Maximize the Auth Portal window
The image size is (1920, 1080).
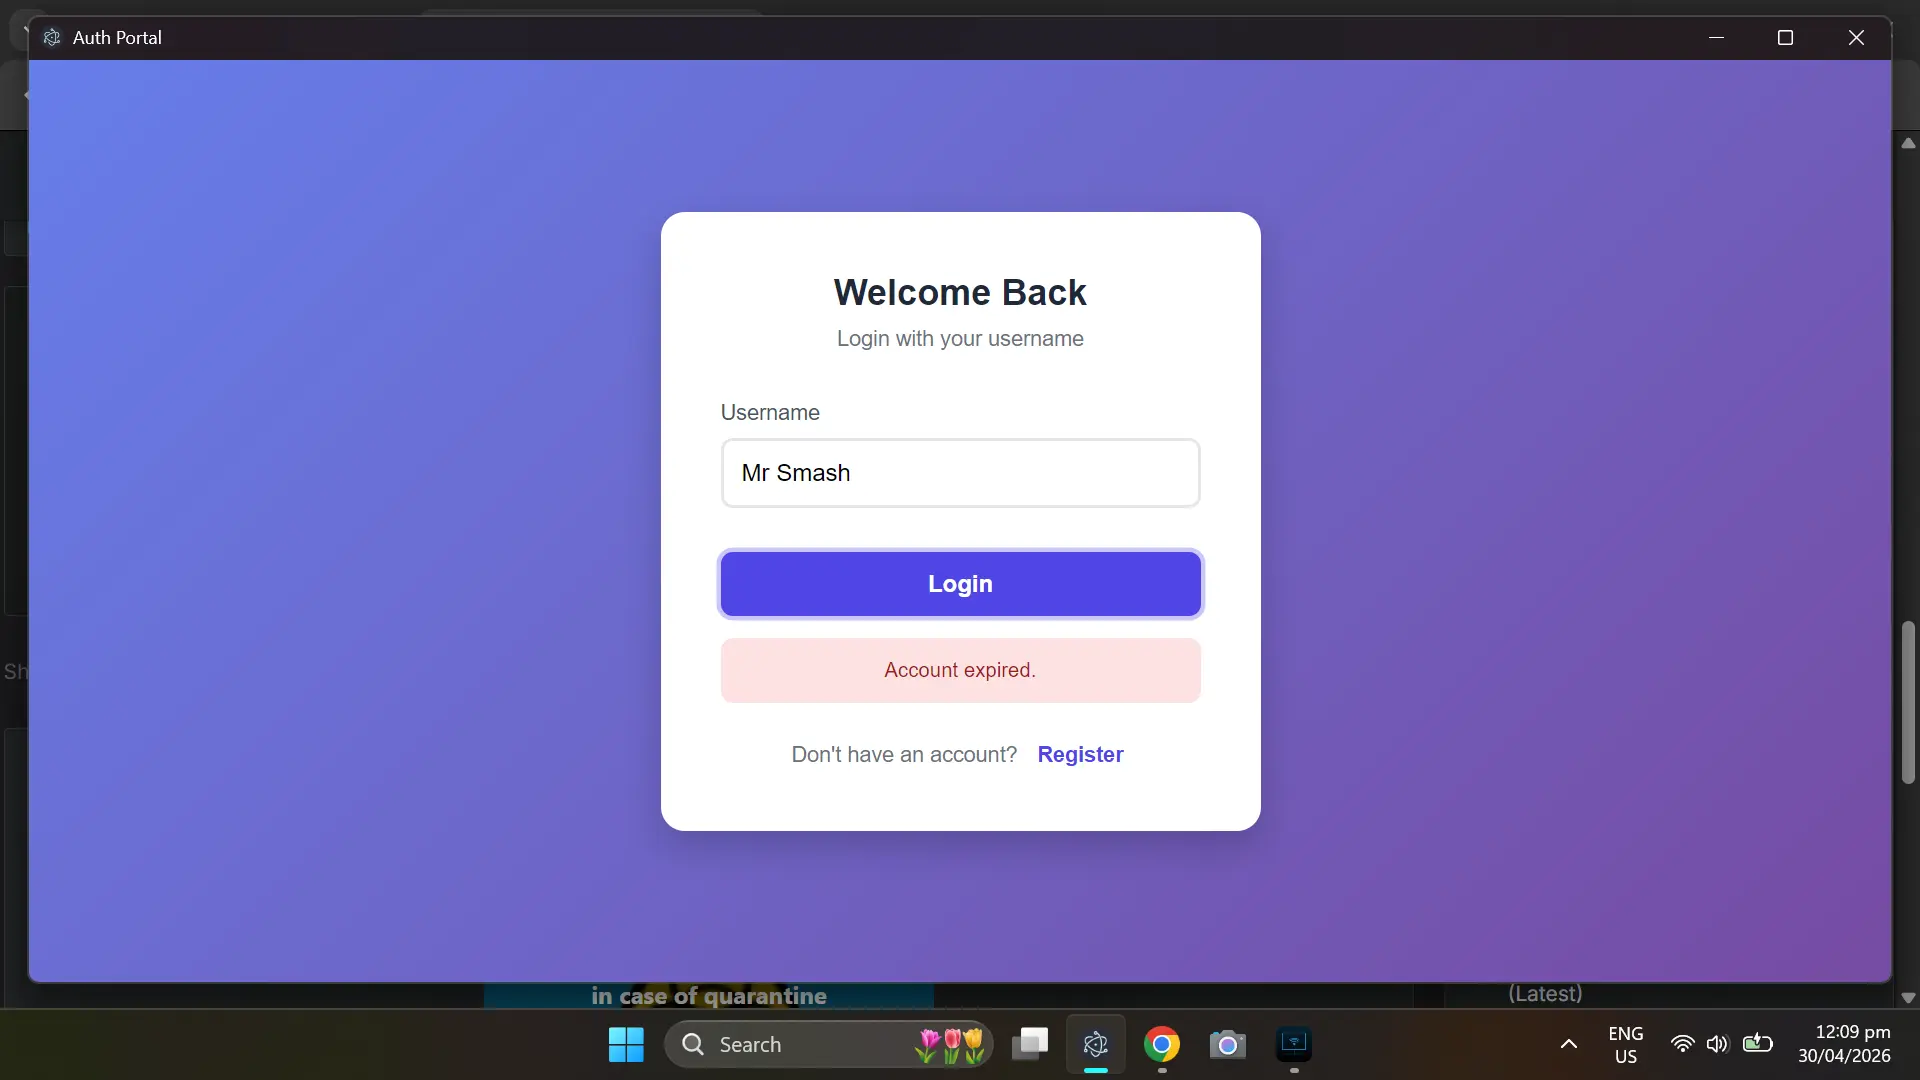[1785, 38]
